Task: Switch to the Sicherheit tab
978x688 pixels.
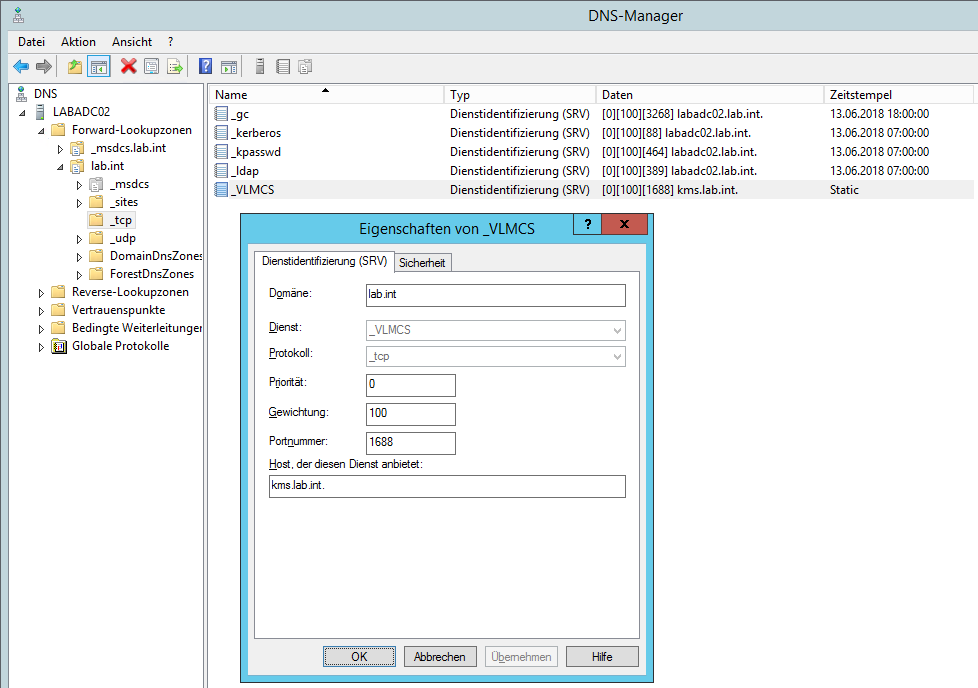Action: (422, 263)
